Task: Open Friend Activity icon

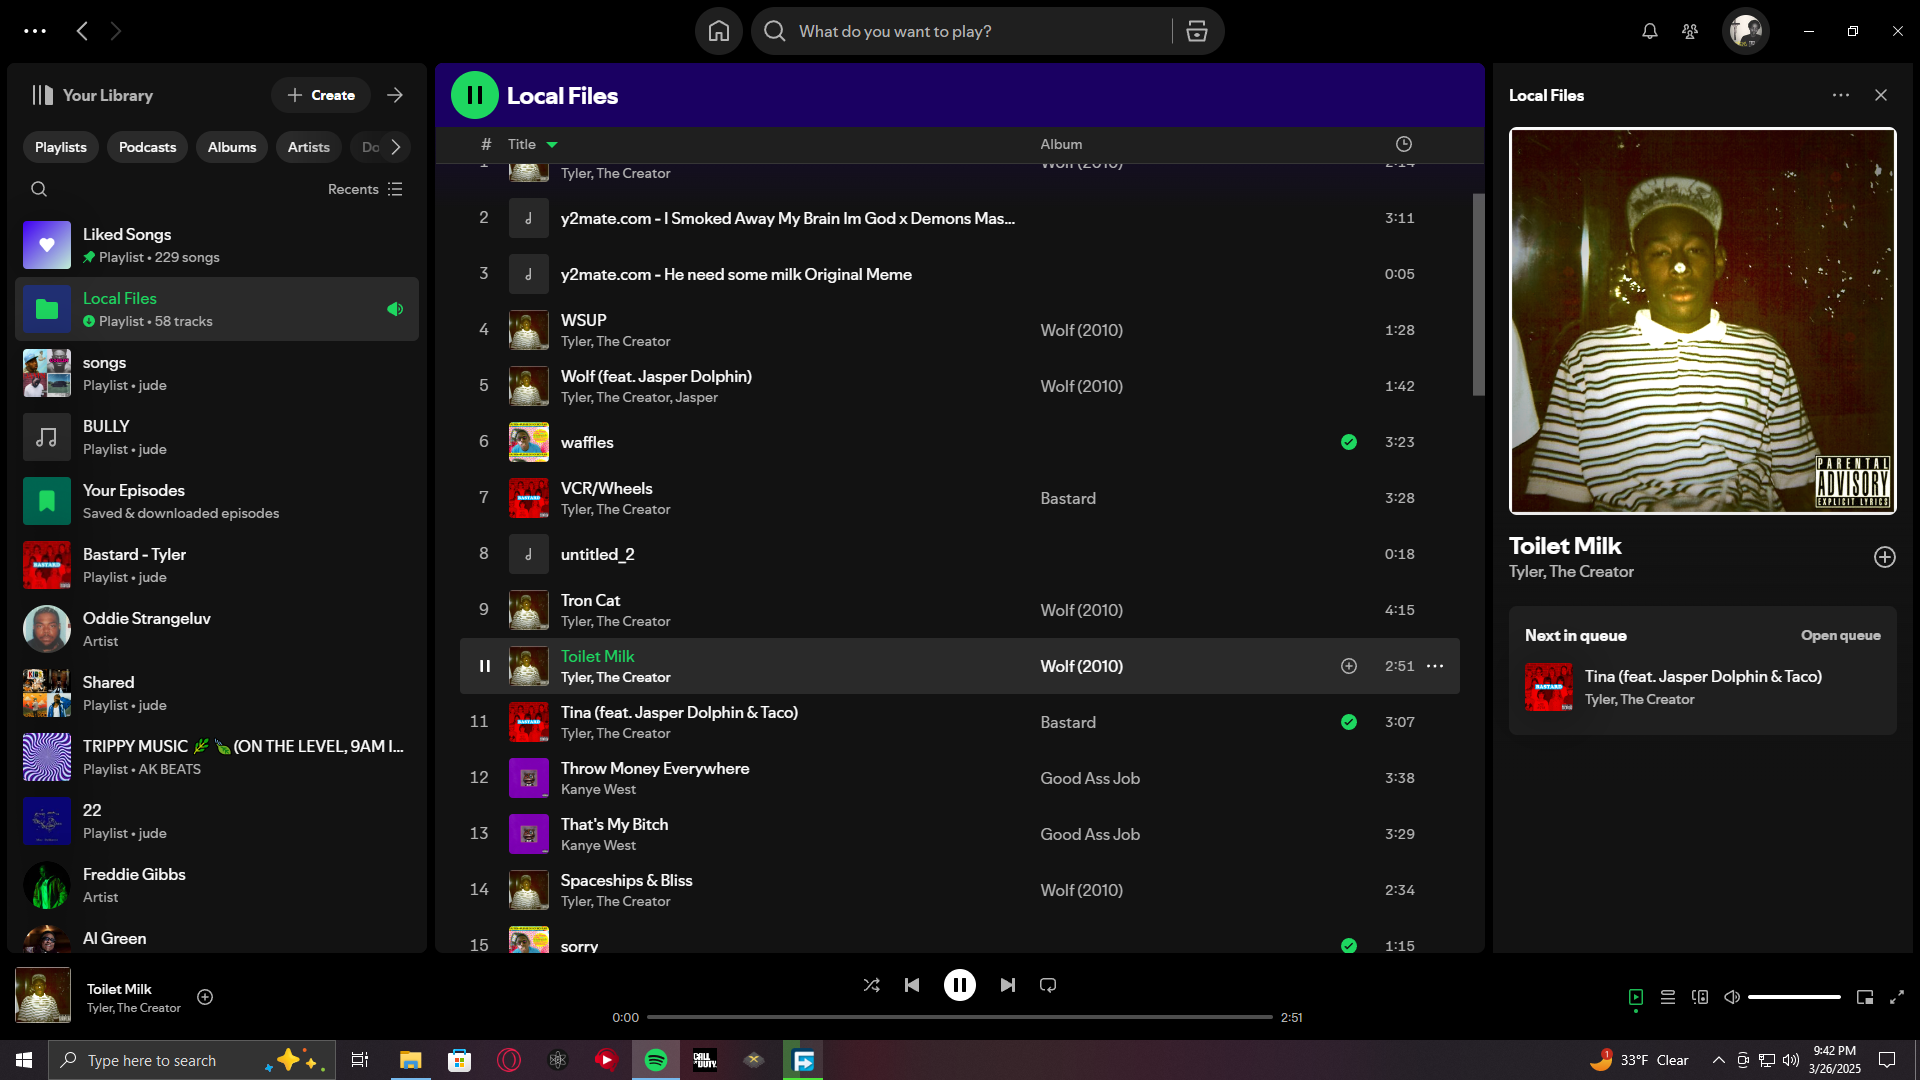Action: tap(1690, 31)
